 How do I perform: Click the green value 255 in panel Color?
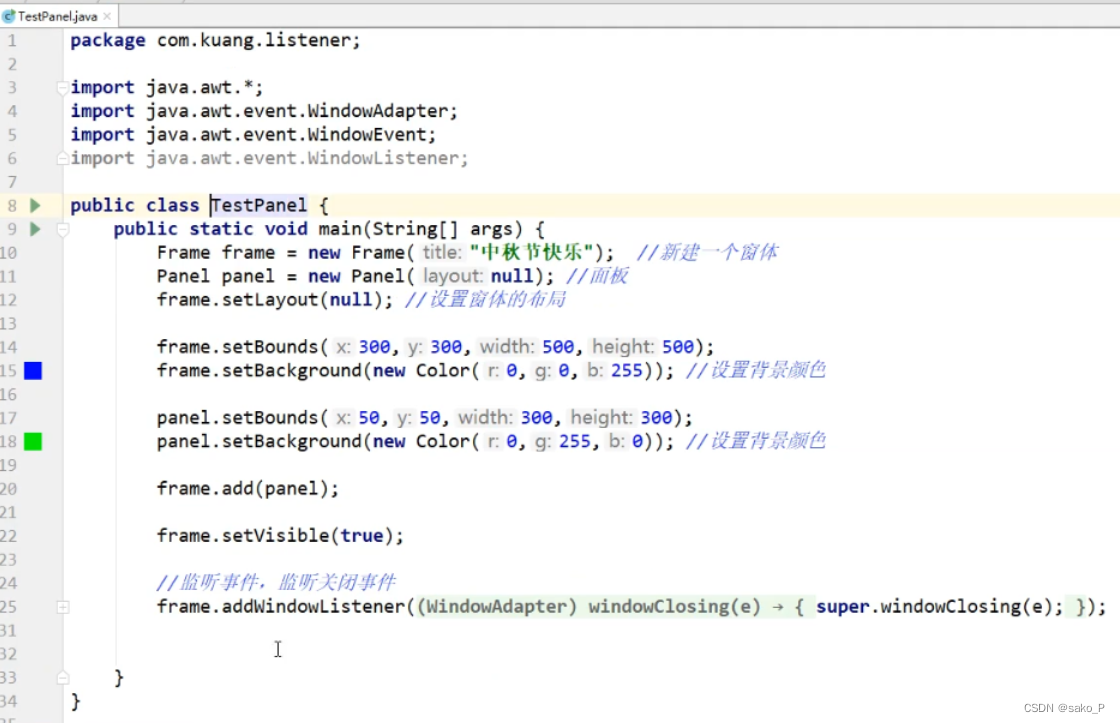[x=575, y=442]
